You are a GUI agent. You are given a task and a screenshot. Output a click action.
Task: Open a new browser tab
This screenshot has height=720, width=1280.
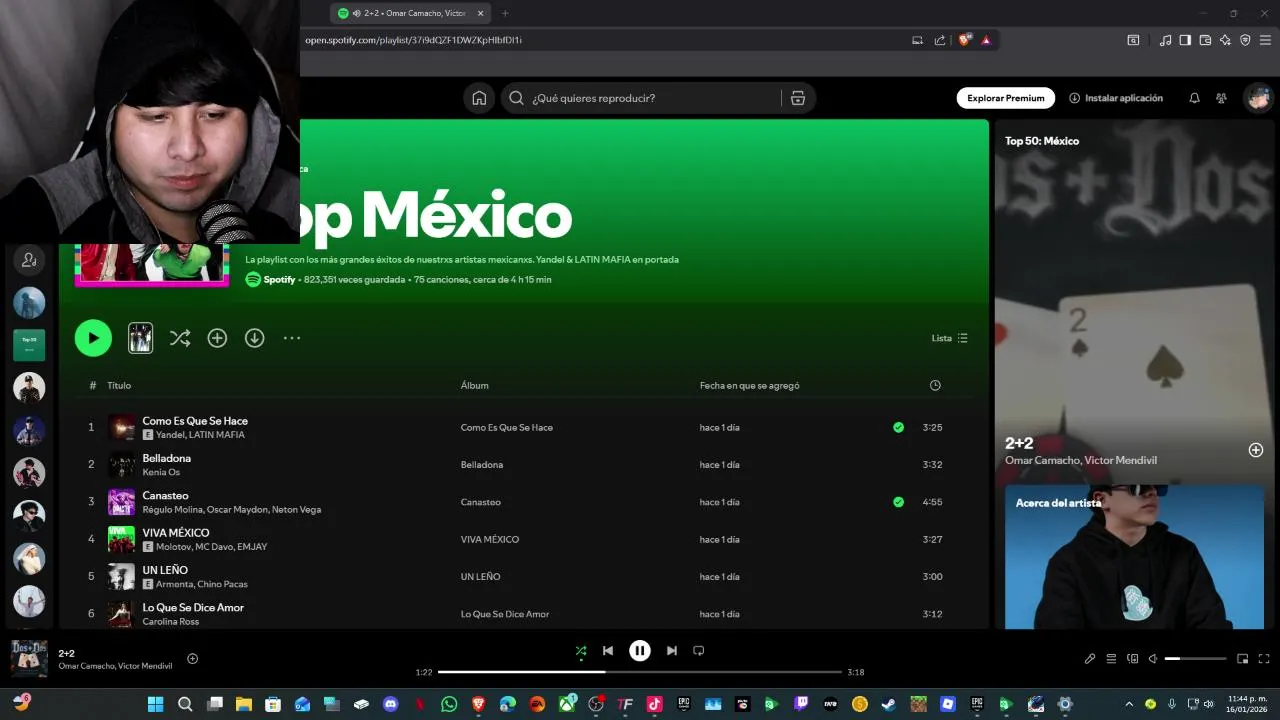[x=505, y=13]
